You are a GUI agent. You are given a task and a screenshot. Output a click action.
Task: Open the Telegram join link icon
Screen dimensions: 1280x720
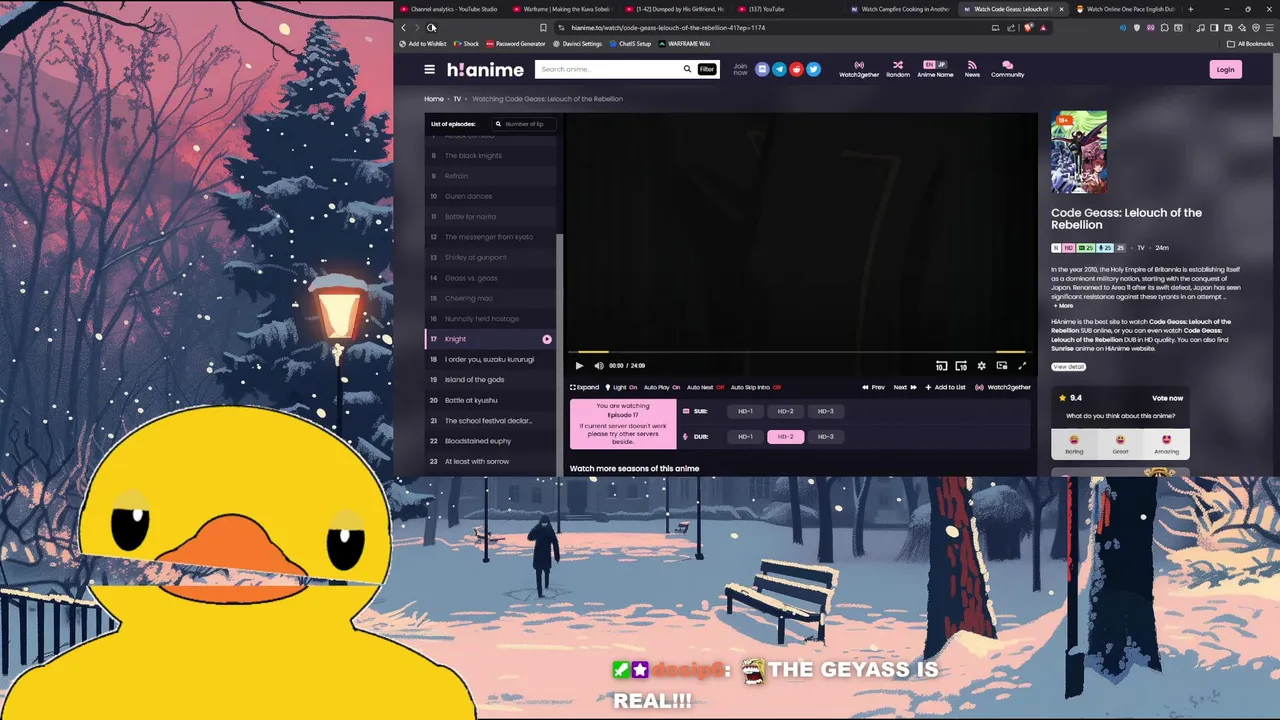pos(779,69)
